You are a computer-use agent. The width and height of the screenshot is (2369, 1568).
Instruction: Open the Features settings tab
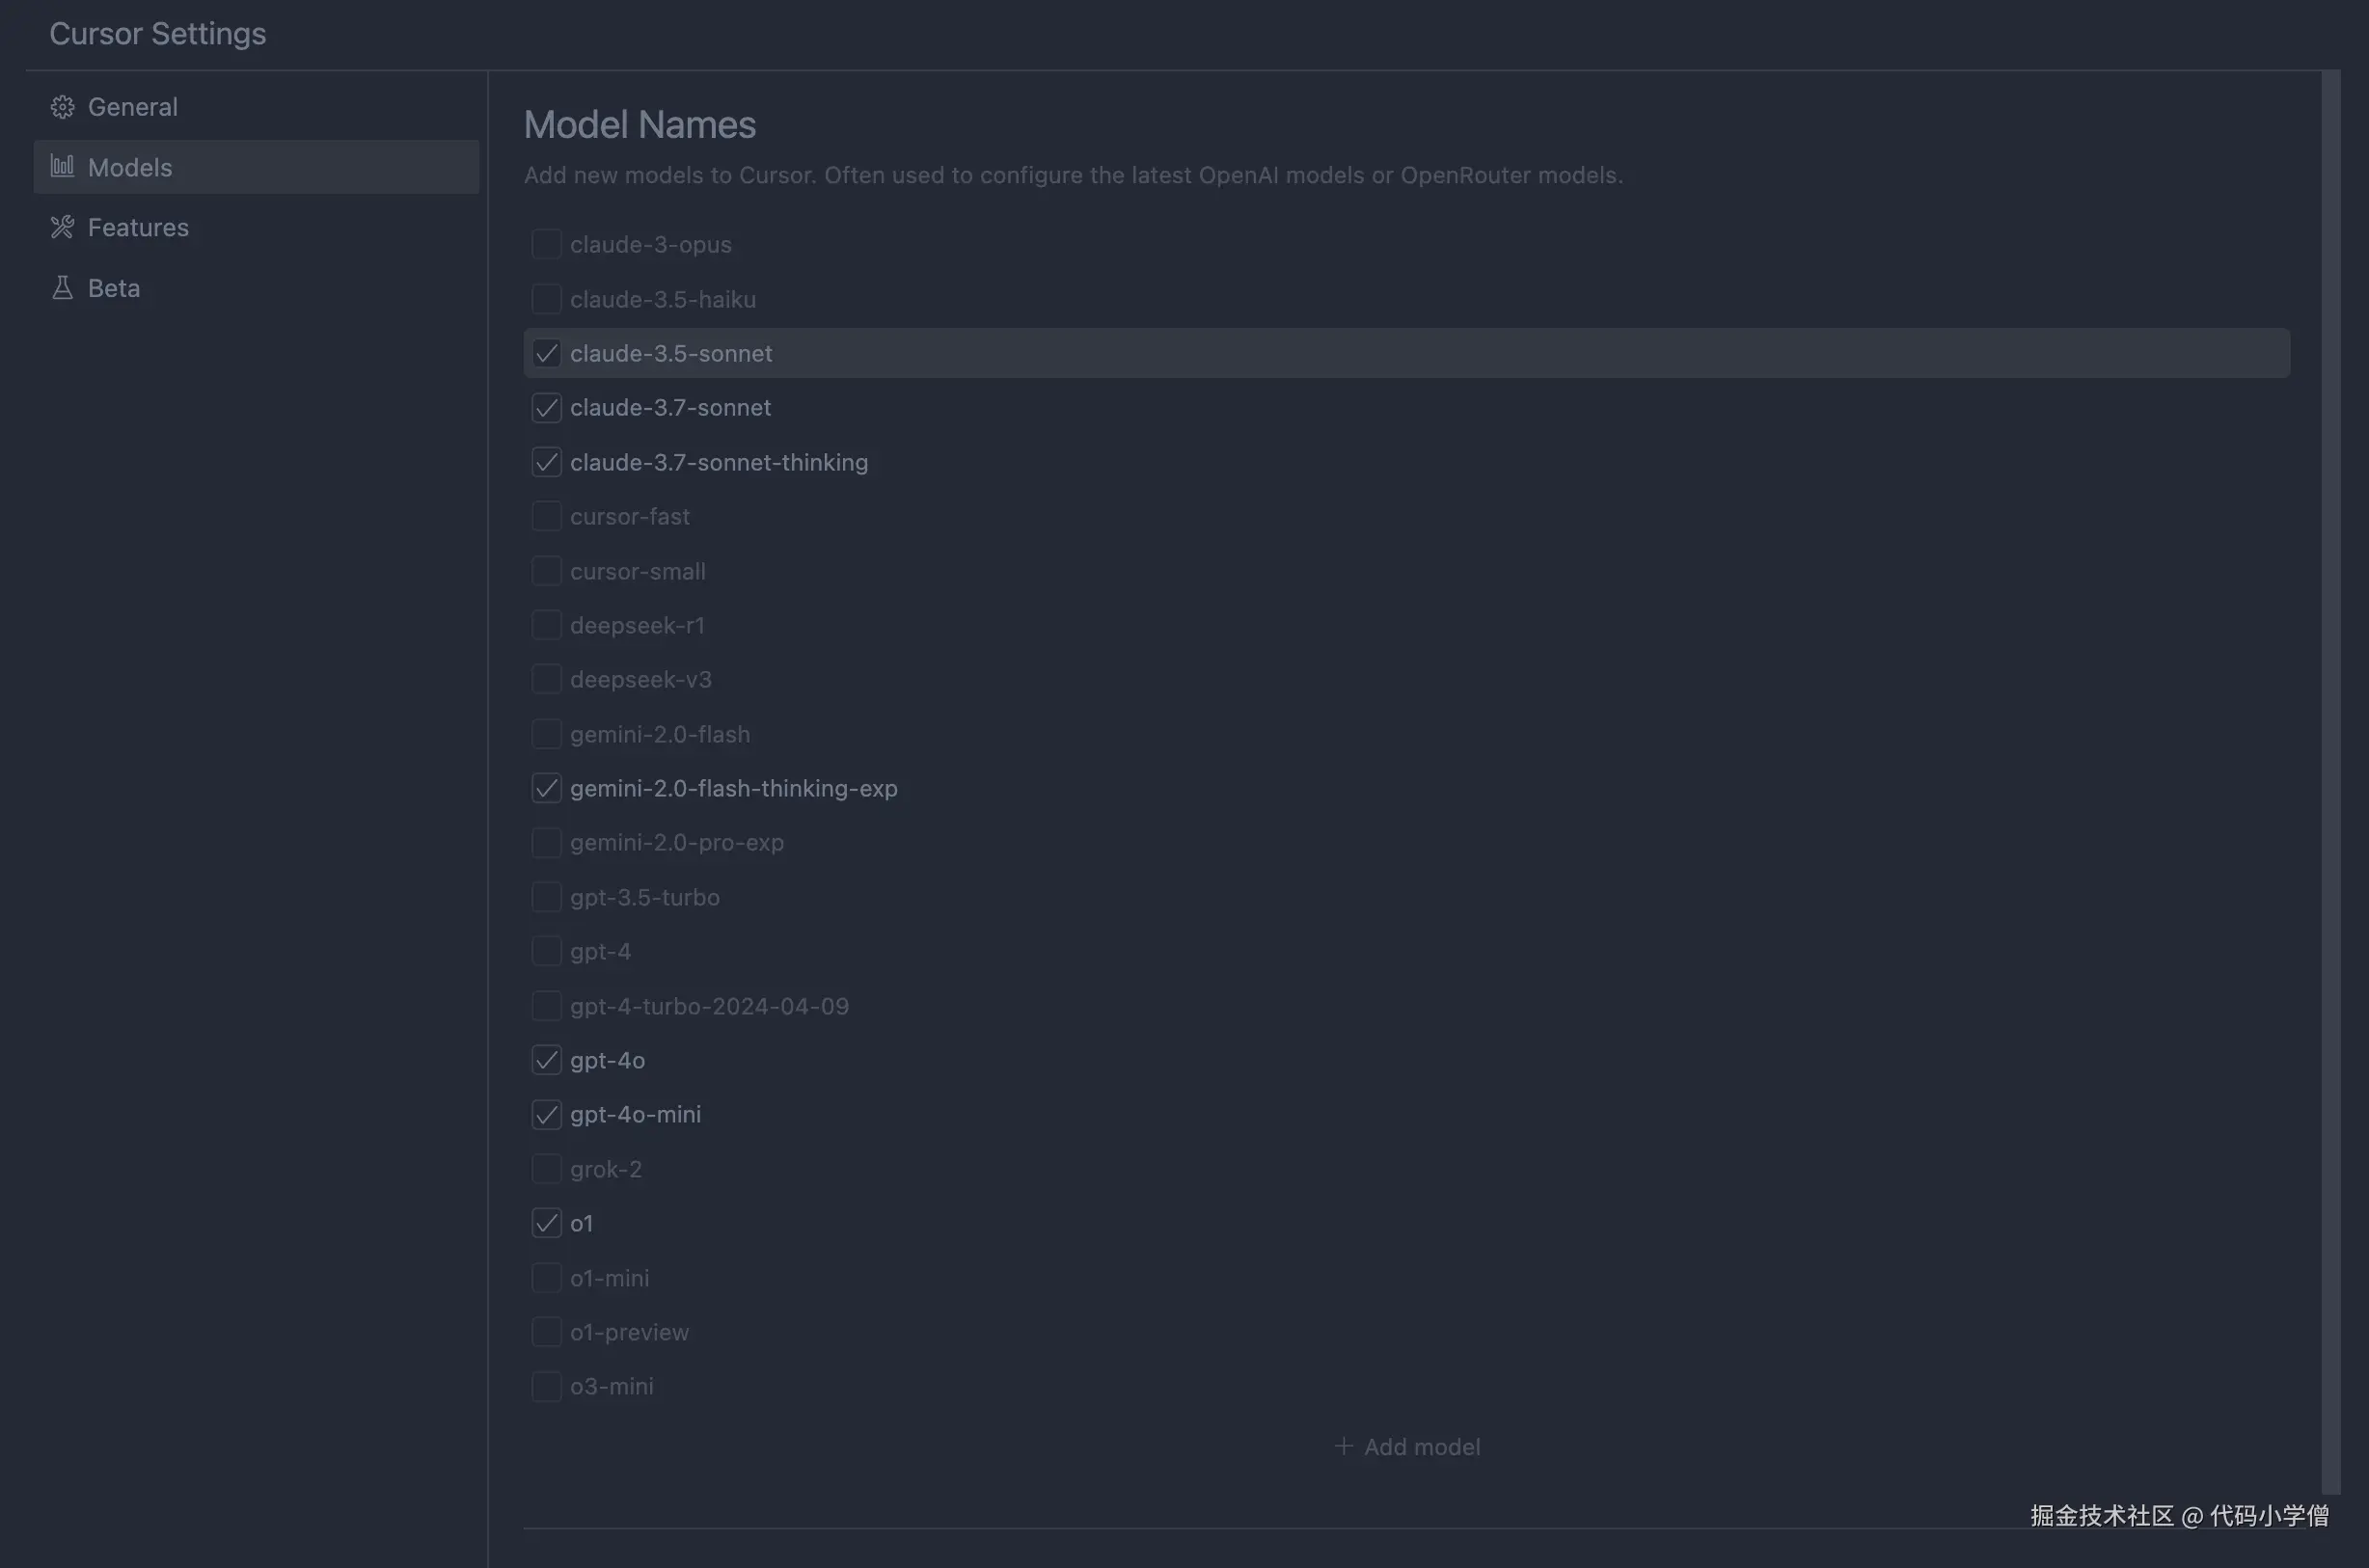(138, 228)
